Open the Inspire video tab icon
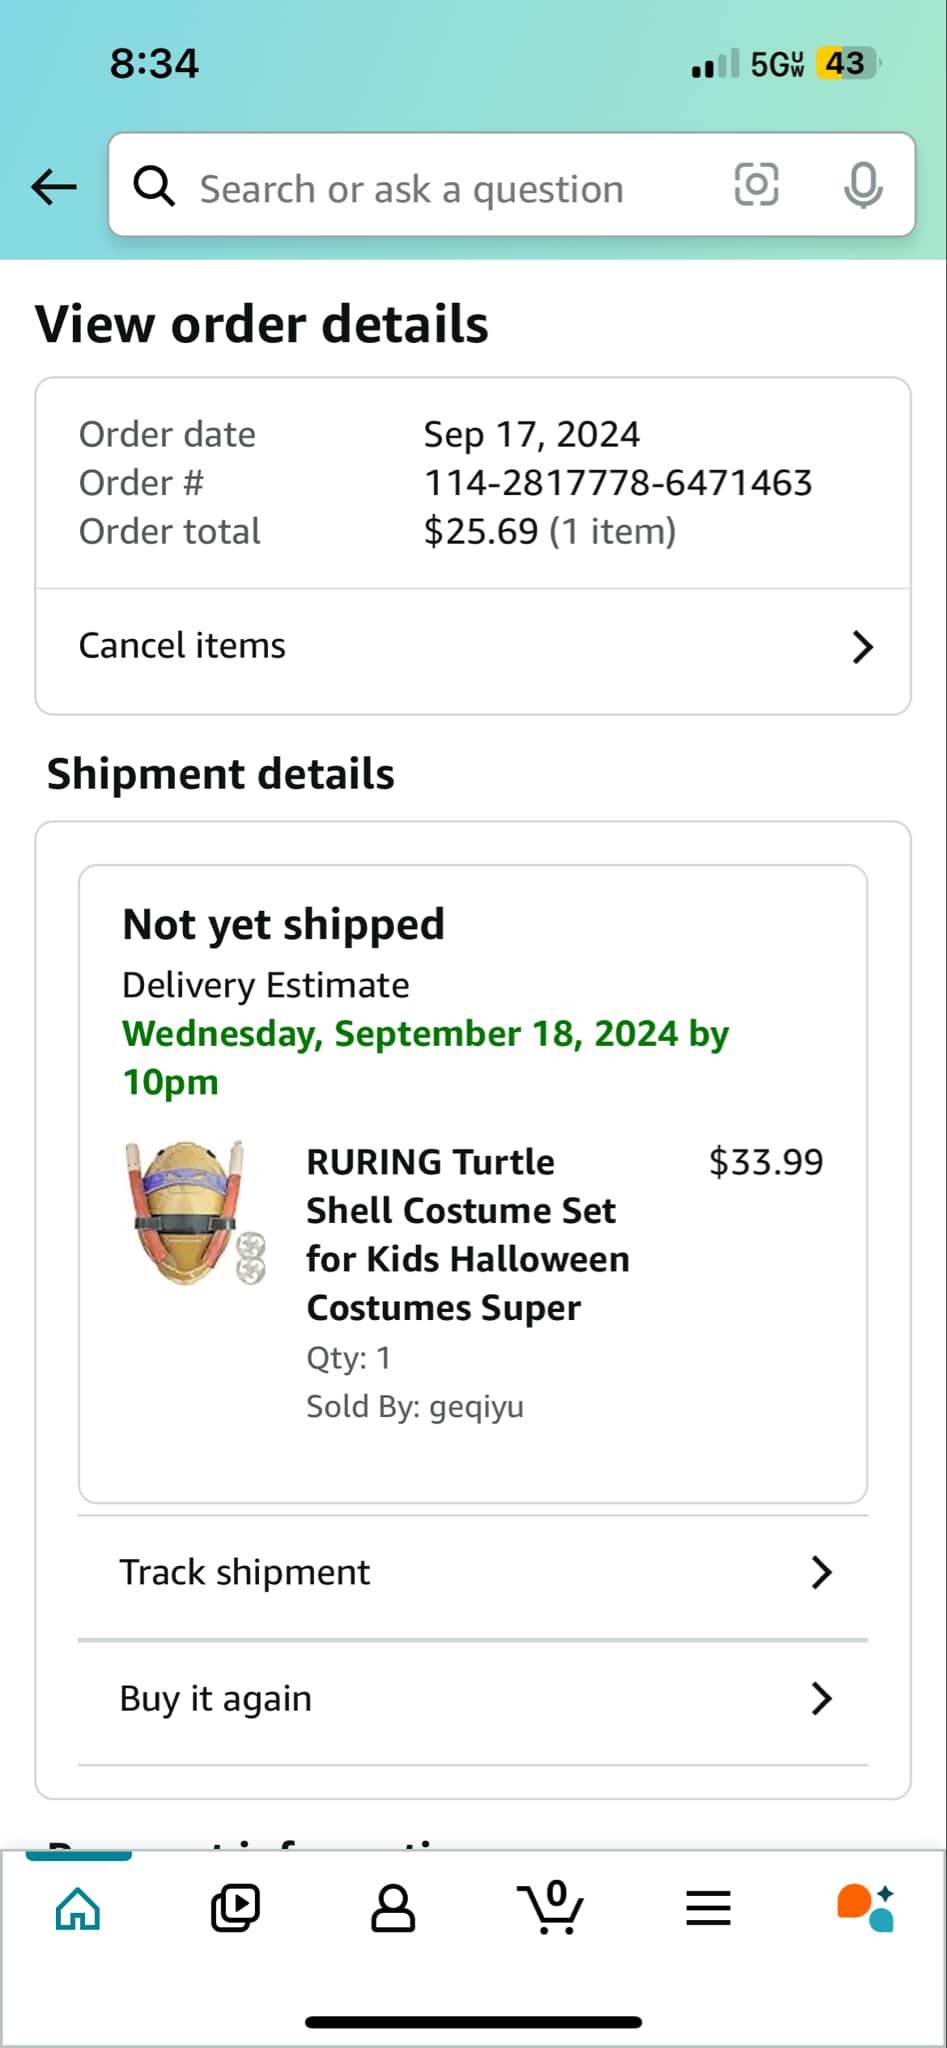 pyautogui.click(x=236, y=1908)
